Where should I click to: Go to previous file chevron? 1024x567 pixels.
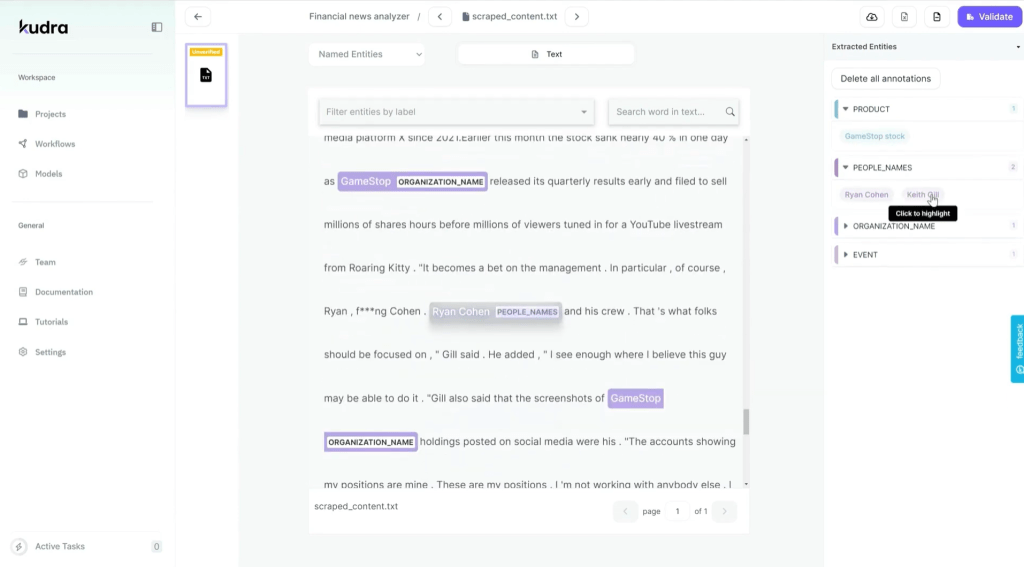click(x=440, y=16)
